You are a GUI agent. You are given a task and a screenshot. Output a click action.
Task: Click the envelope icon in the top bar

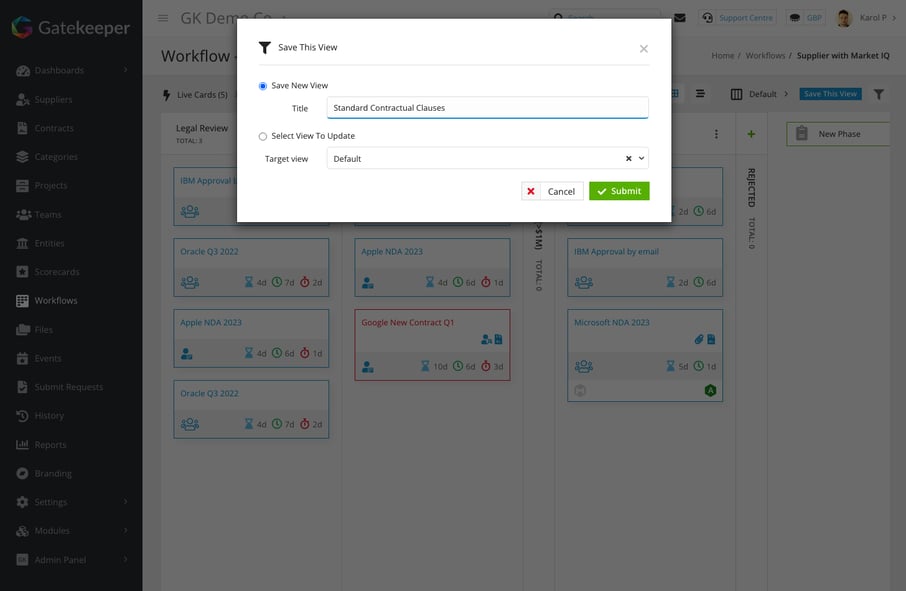point(680,17)
